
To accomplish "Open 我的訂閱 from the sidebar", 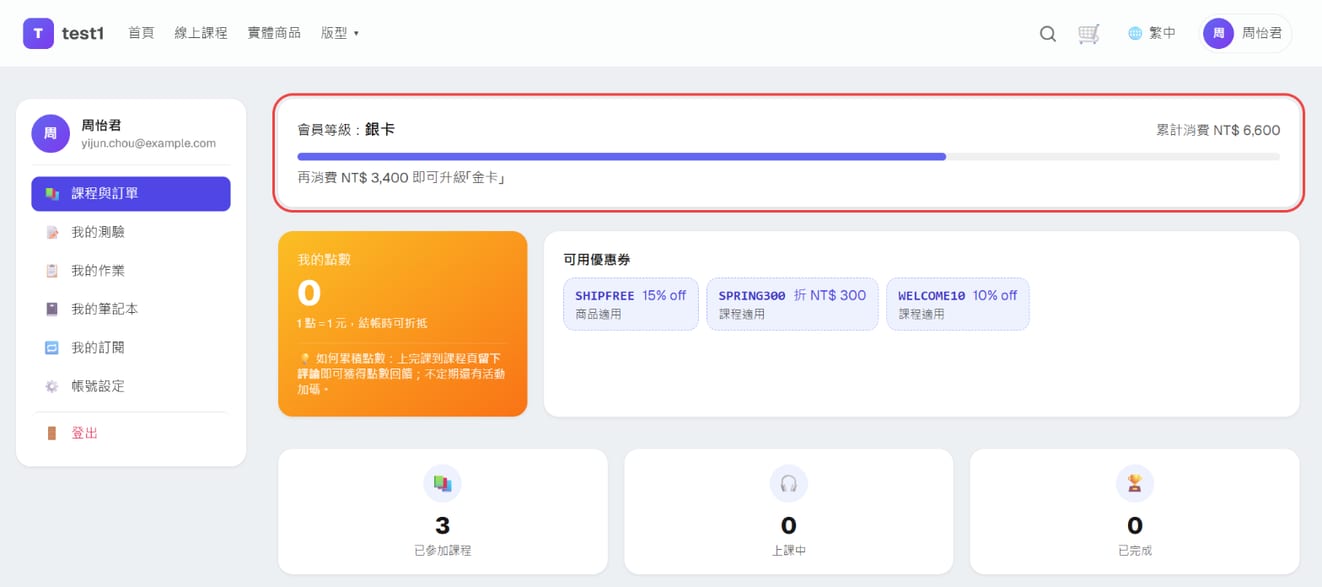I will (x=131, y=348).
